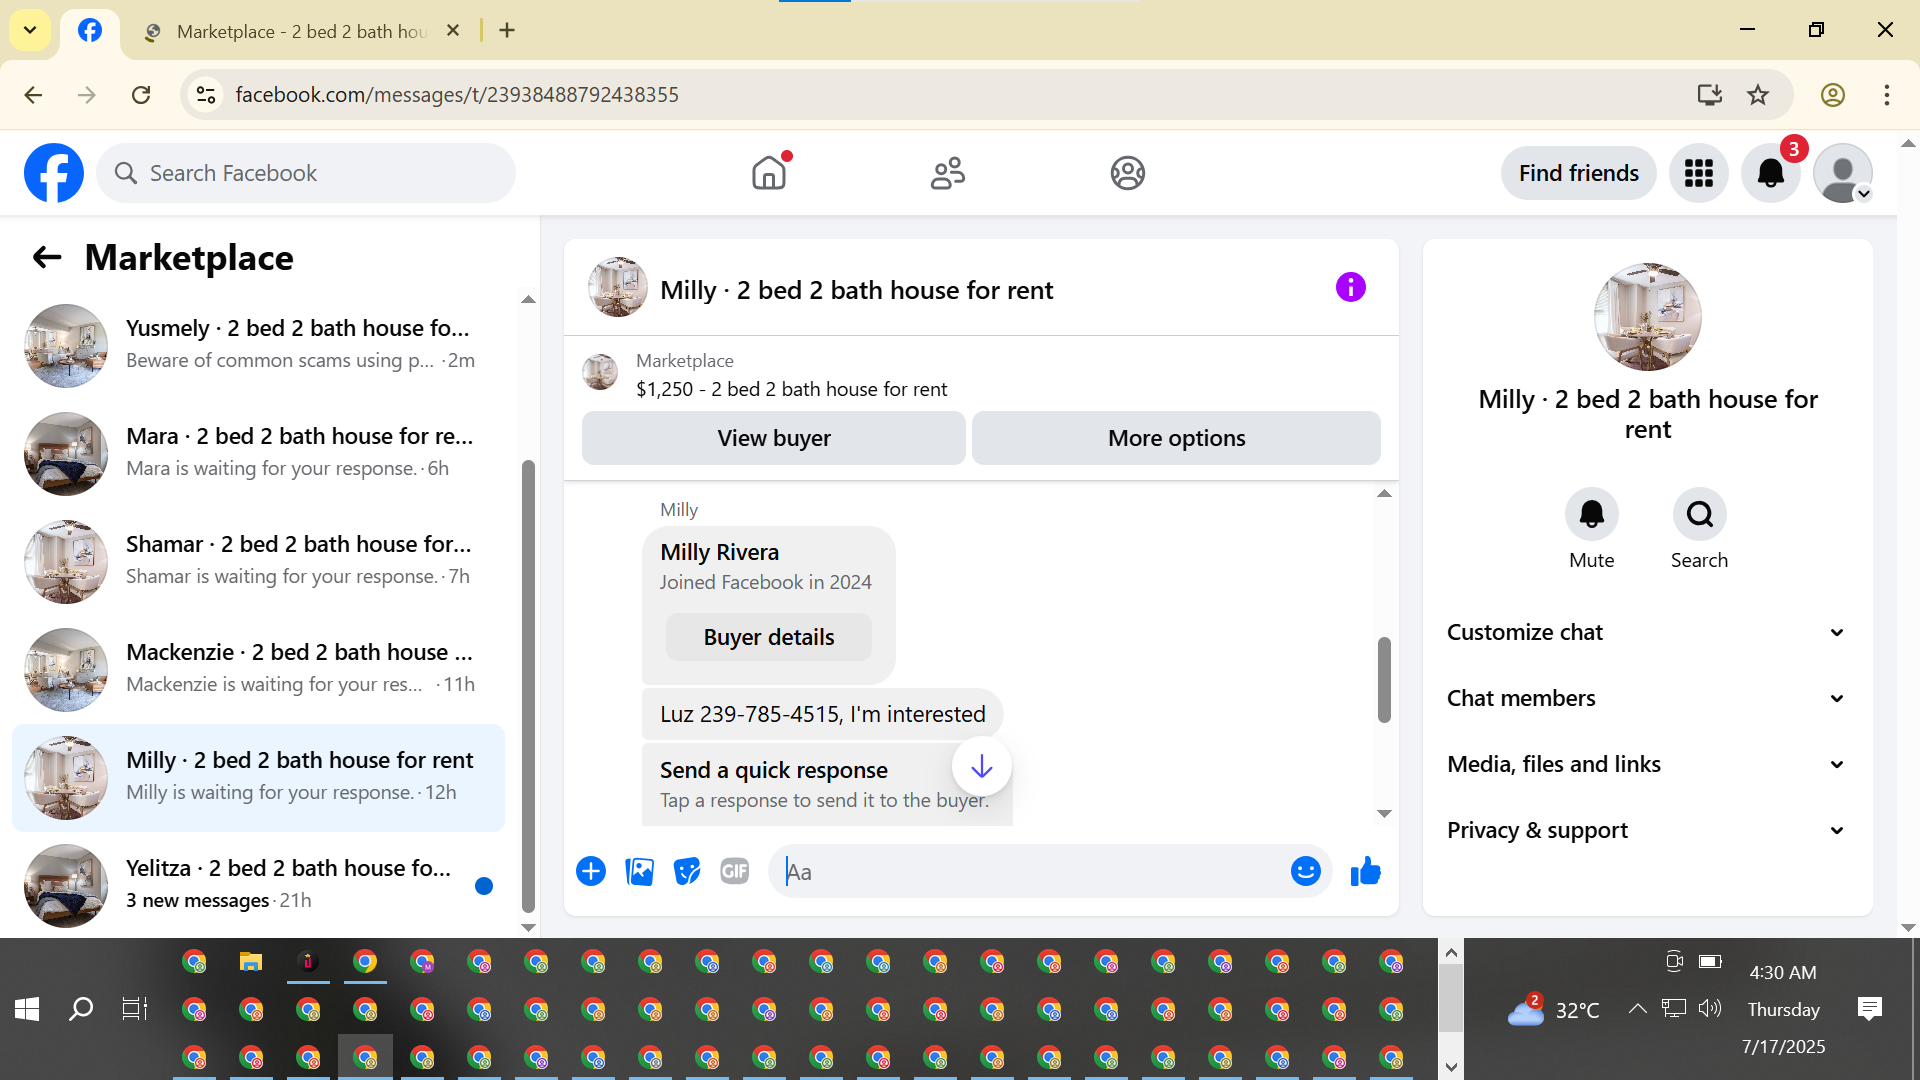Viewport: 1920px width, 1080px height.
Task: Click the chat message scrollbar thumb
Action: (x=1384, y=680)
